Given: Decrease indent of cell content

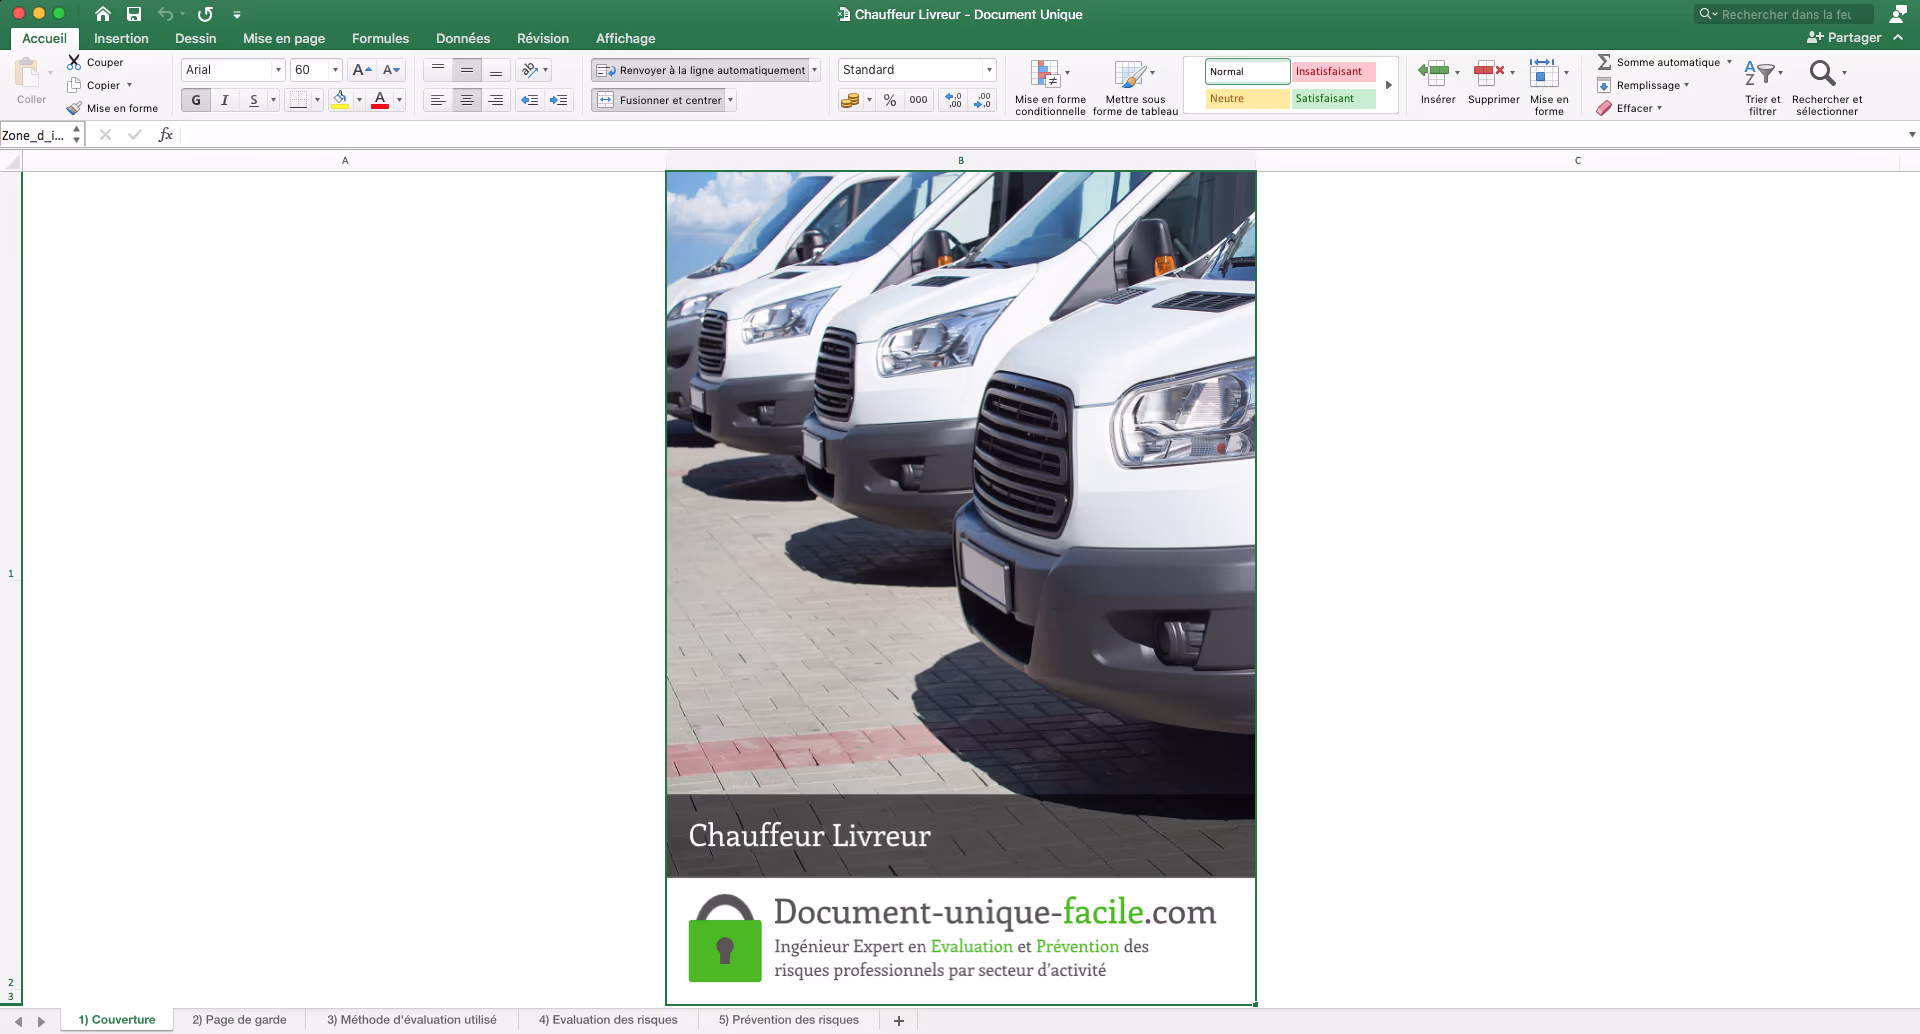Looking at the screenshot, I should point(530,100).
